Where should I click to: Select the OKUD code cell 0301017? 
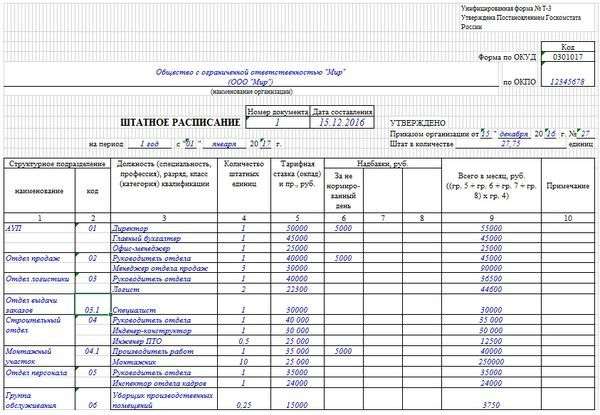pos(568,57)
